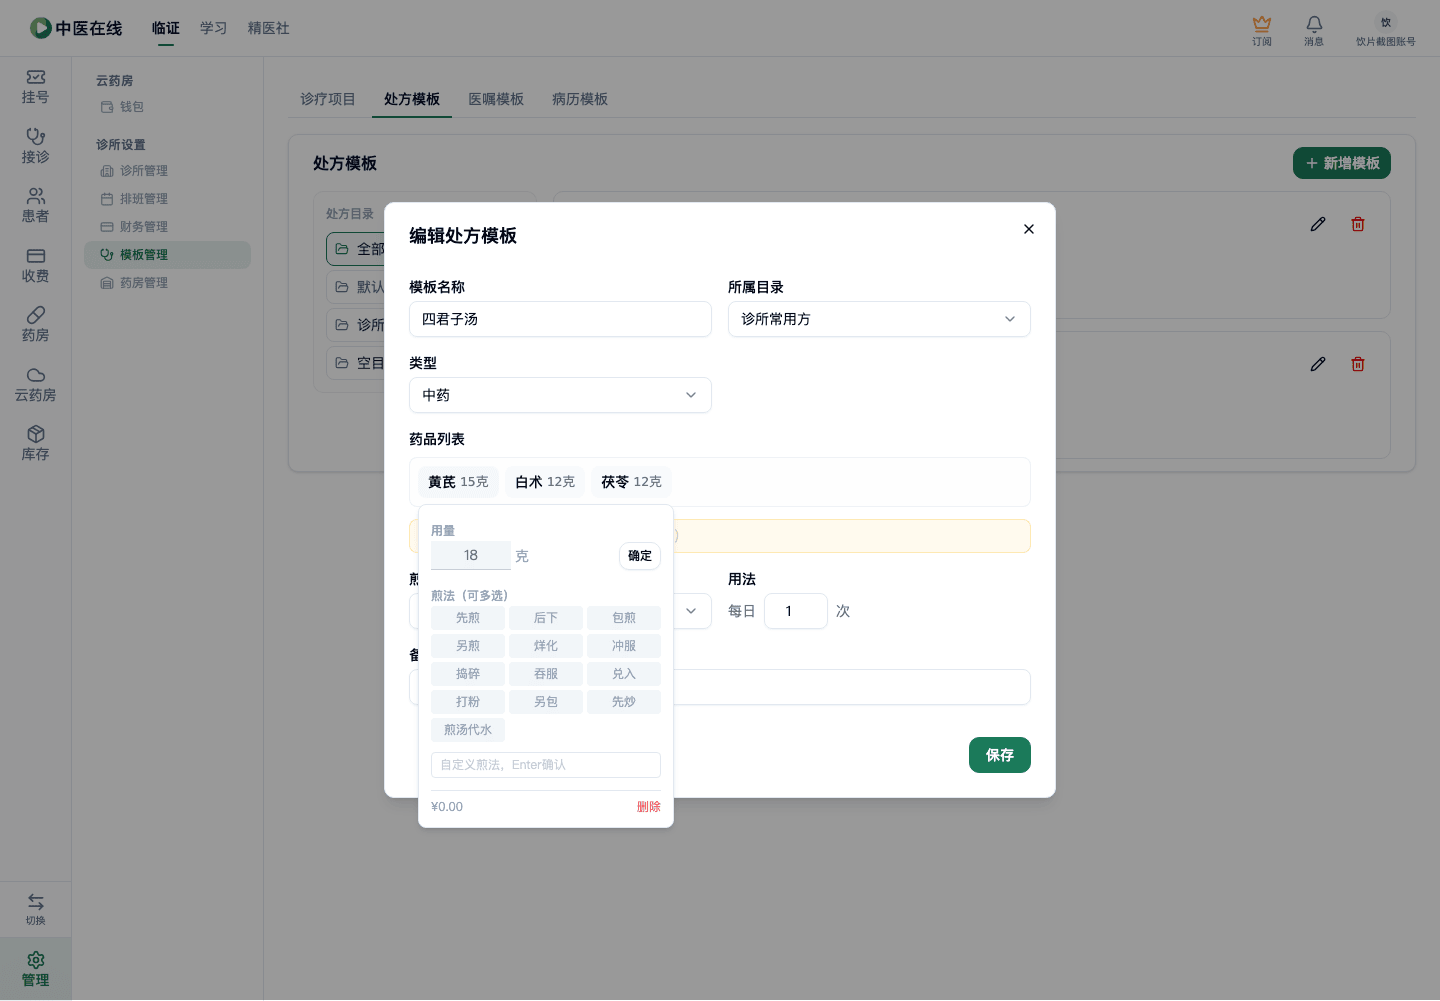This screenshot has width=1440, height=1001.
Task: Select the 黄芪 15克 herb chip
Action: (x=458, y=482)
